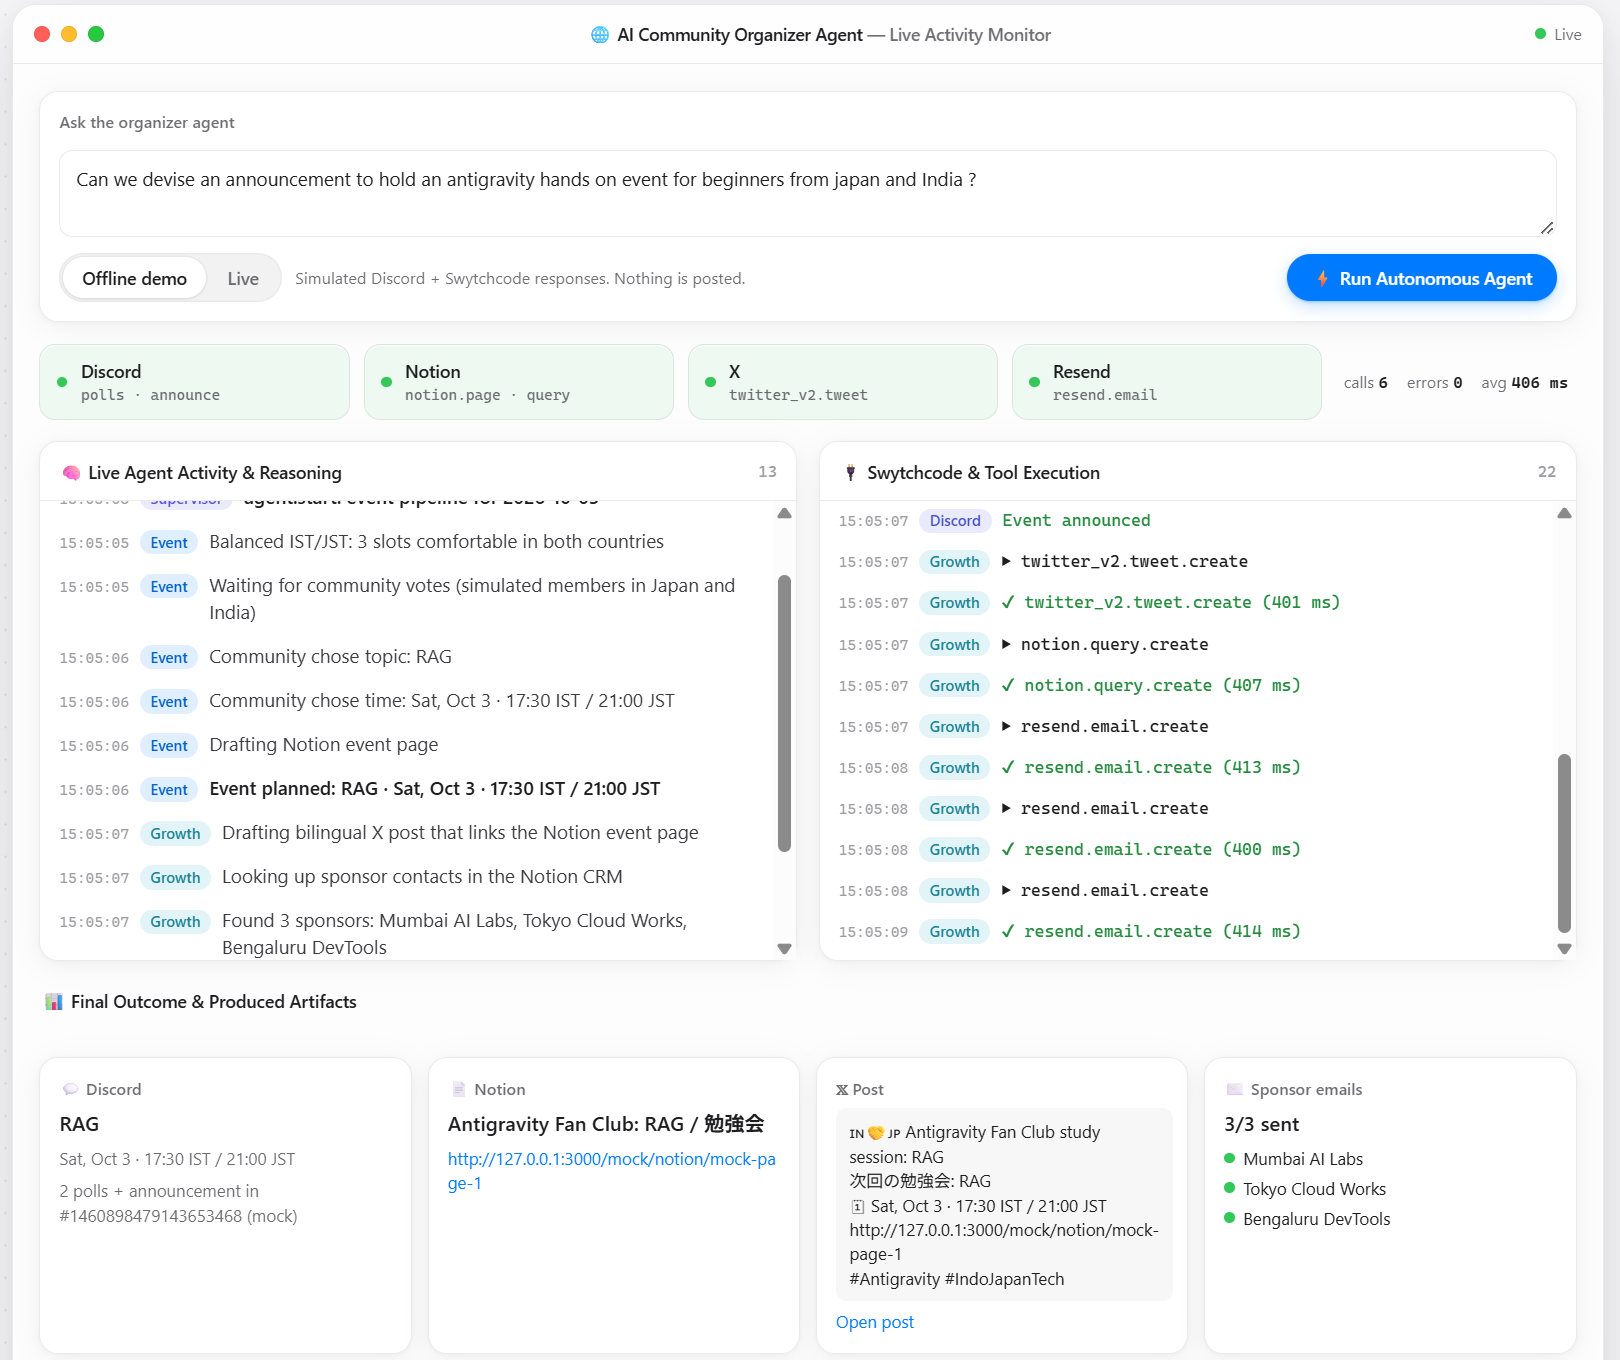Viewport: 1620px width, 1360px height.
Task: Click 'Bengaluru DevTools' in sponsor emails list
Action: coord(1317,1219)
